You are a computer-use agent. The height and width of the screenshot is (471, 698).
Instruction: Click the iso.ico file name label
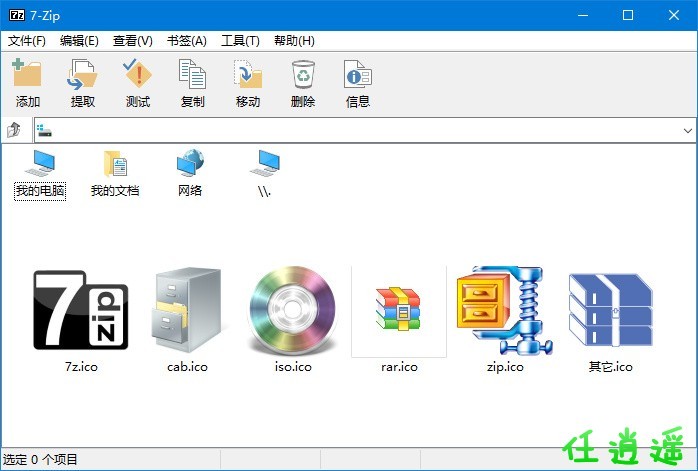pos(293,367)
